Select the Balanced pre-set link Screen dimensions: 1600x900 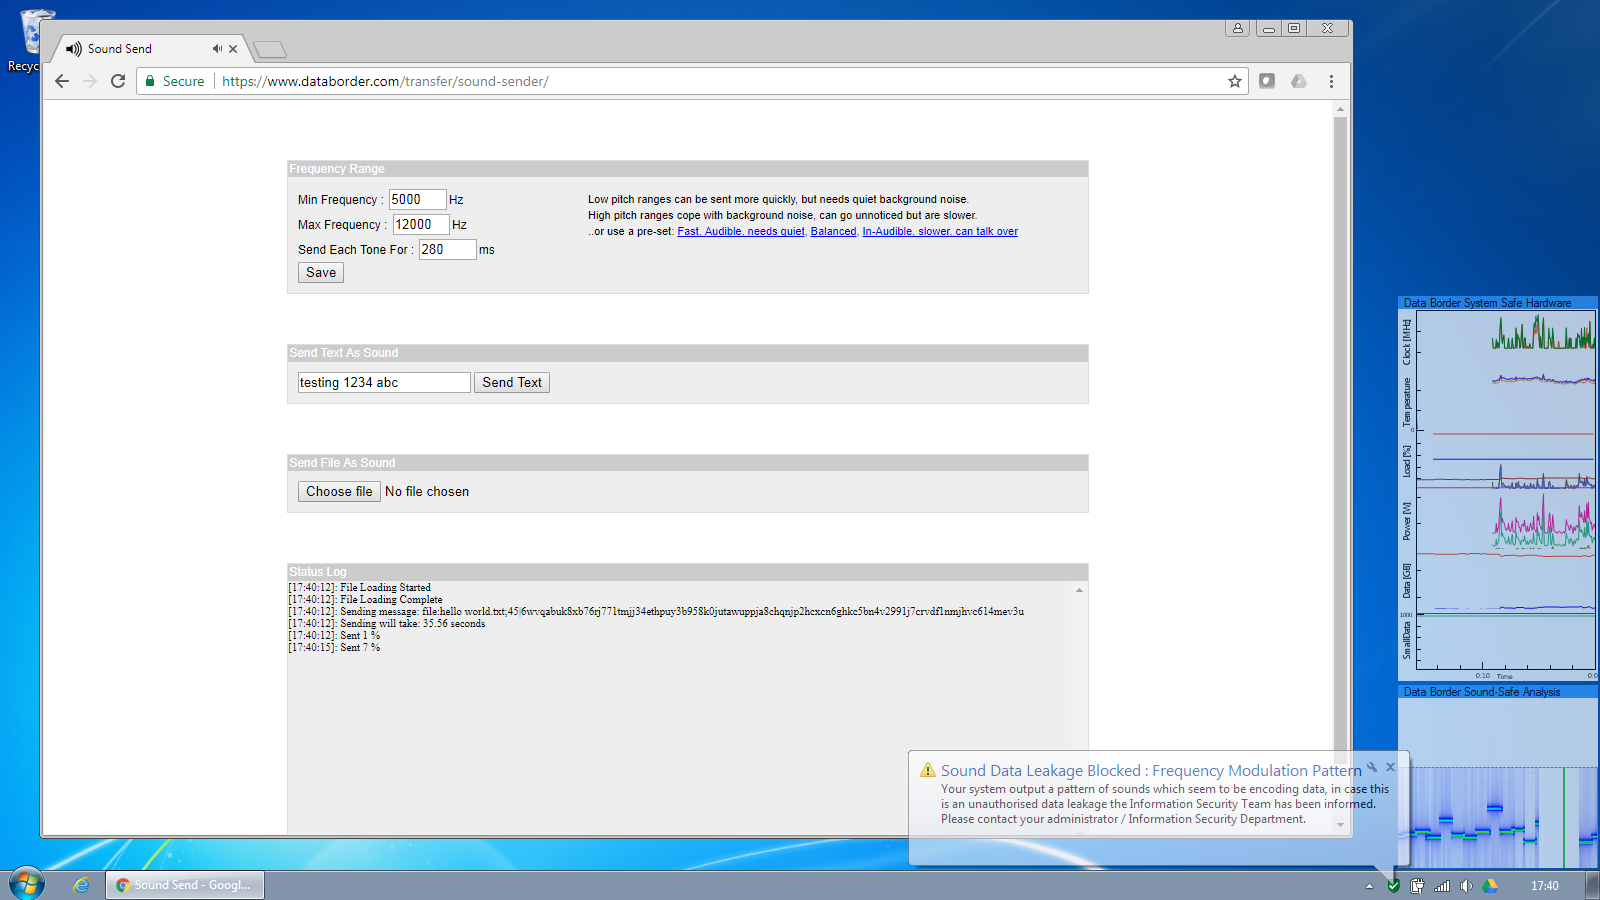point(833,231)
